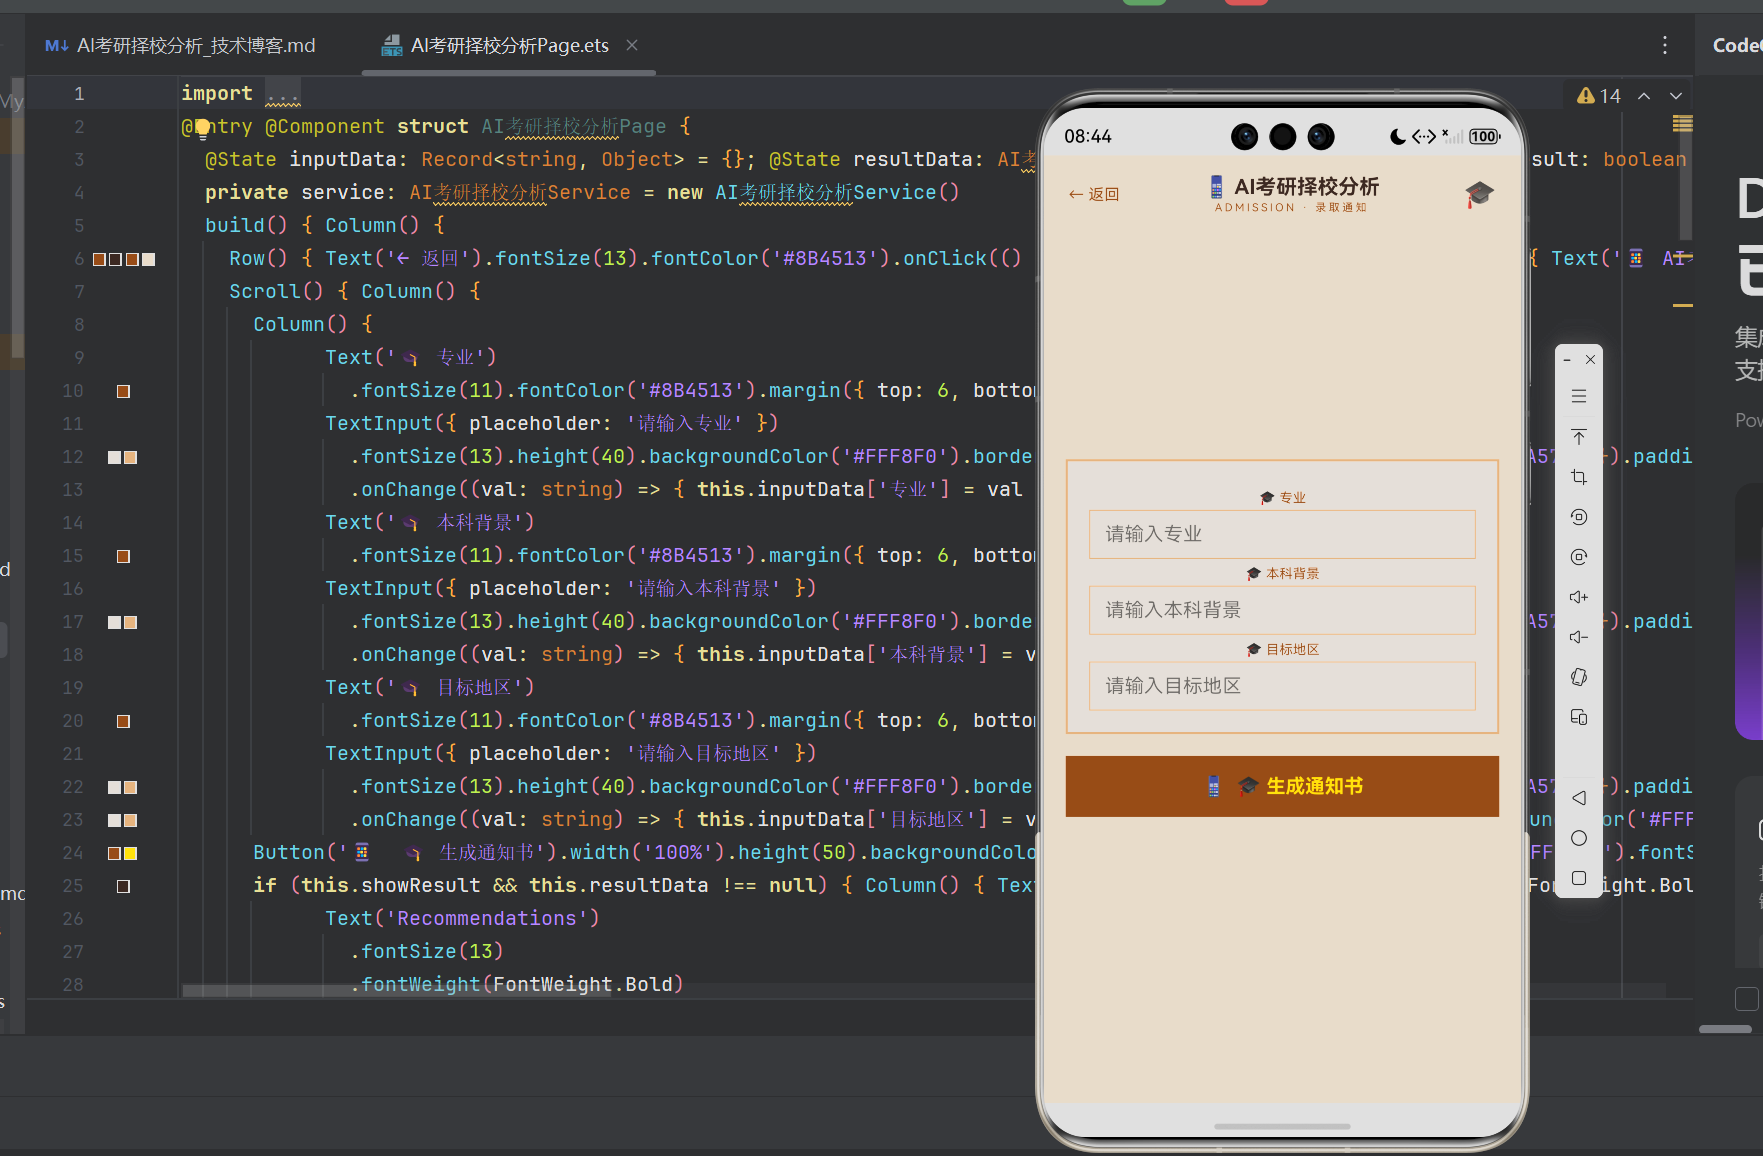Click the emulator multi-device screen icon
1763x1156 pixels.
(1579, 717)
